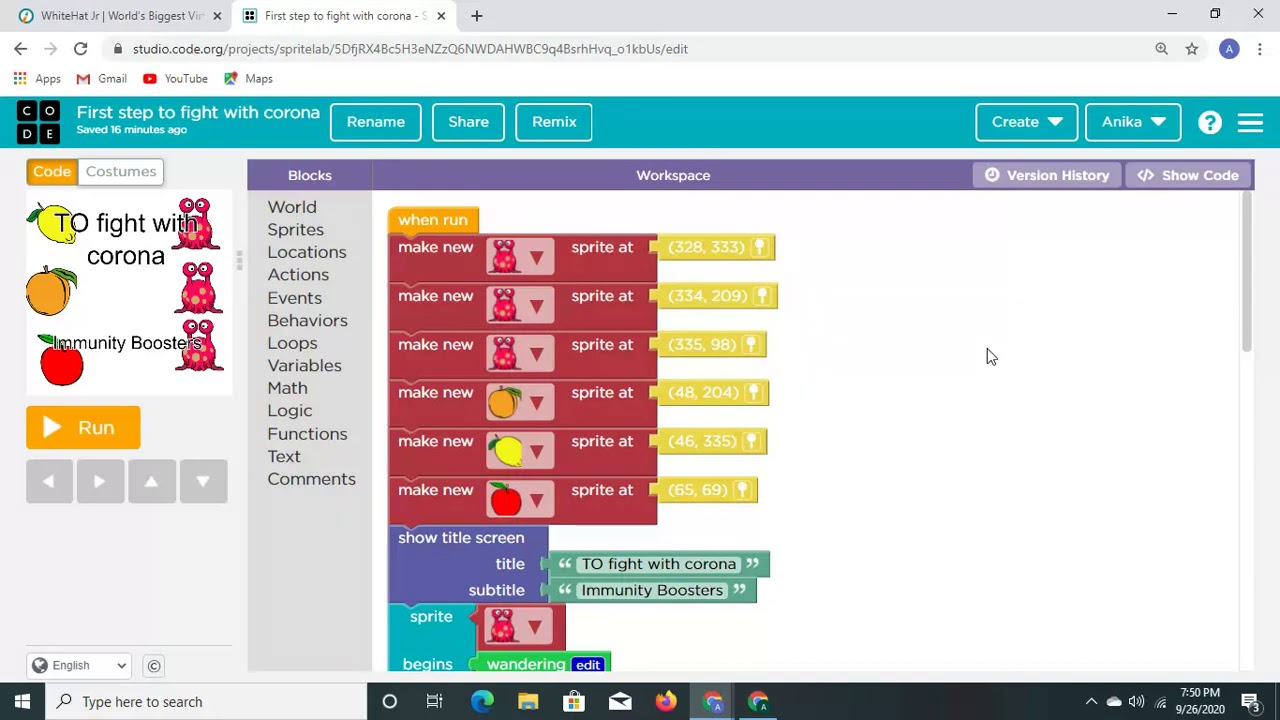The width and height of the screenshot is (1280, 720).
Task: Open the hamburger menu icon
Action: tap(1250, 122)
